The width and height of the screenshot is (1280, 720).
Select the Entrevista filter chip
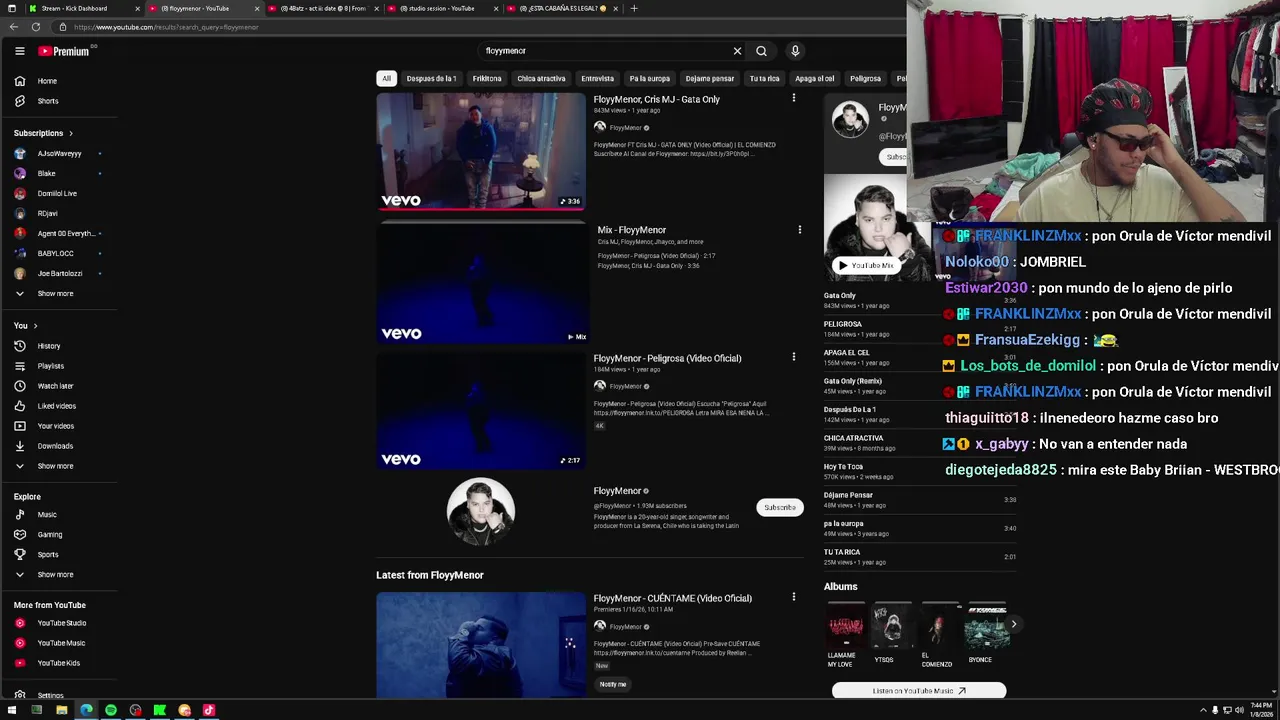[x=597, y=78]
